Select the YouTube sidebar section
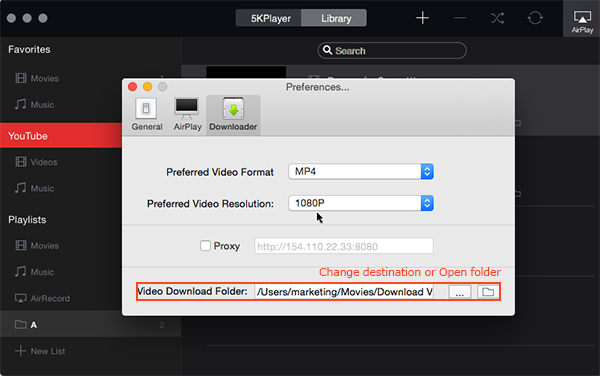The height and width of the screenshot is (376, 600). [61, 136]
